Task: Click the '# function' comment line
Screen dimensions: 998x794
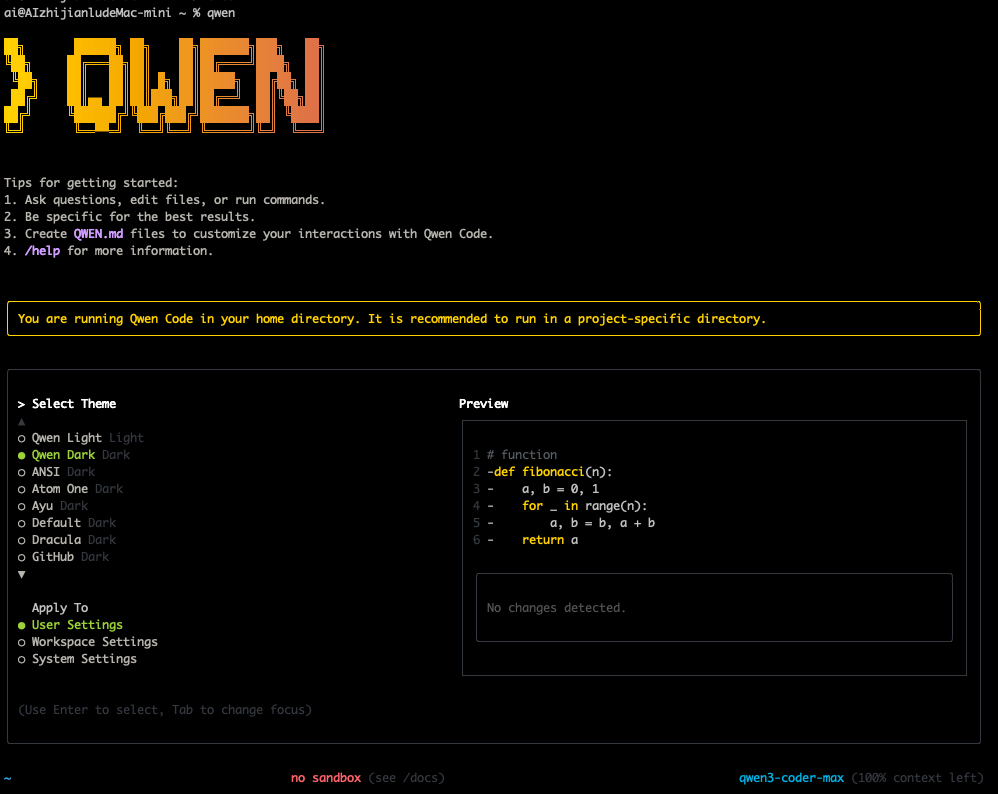Action: coord(522,455)
